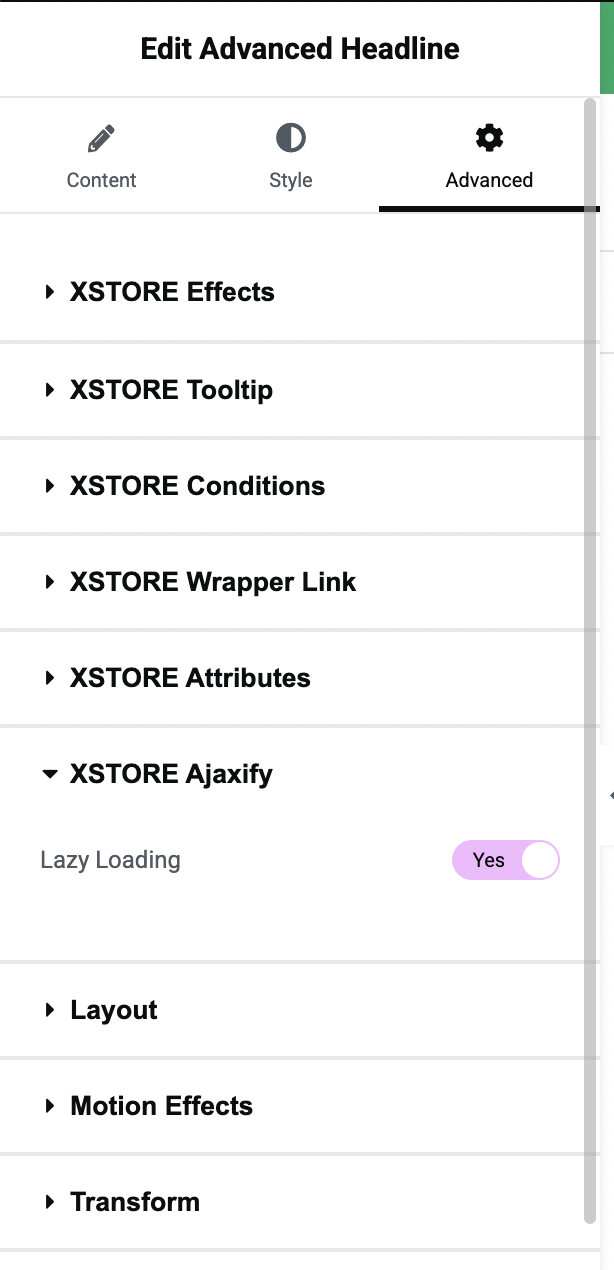Click the small panel collapse arrow at right edge

[610, 795]
